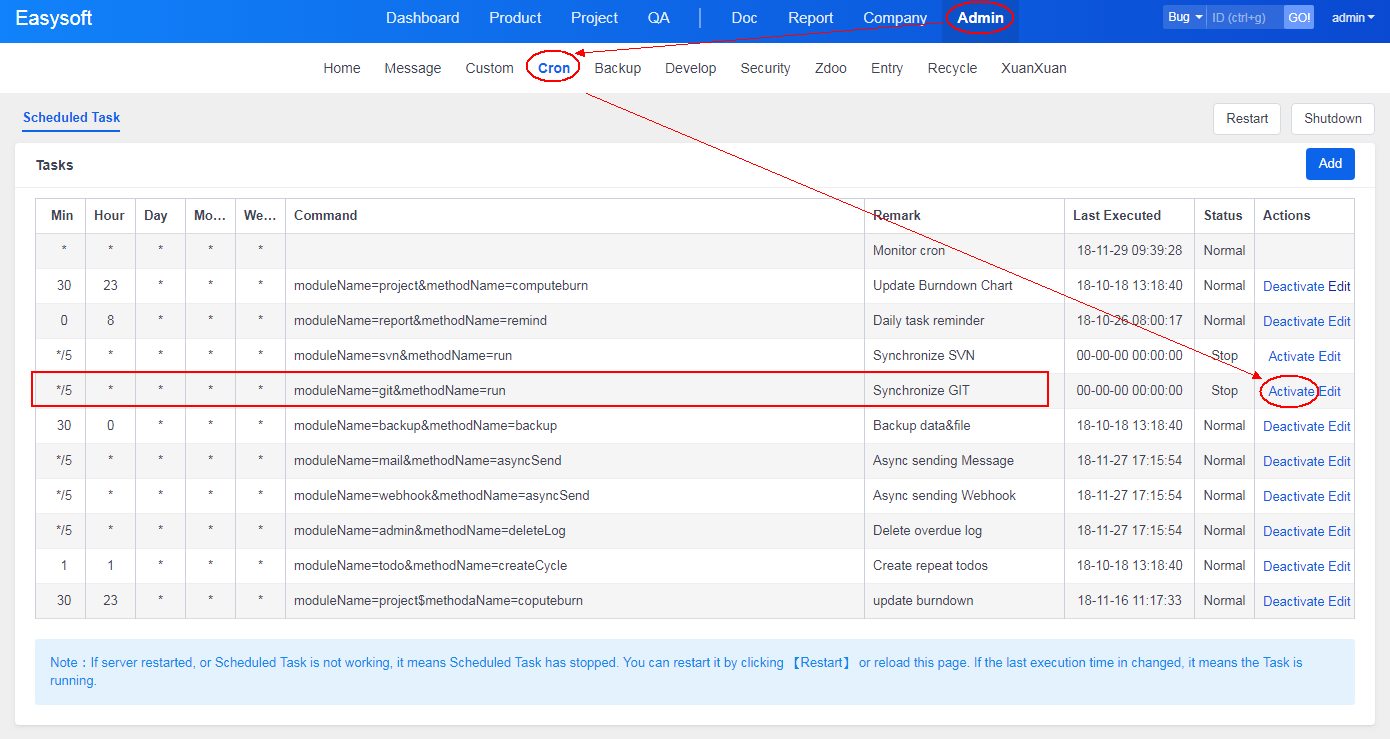Deactivate the Daily task reminder cron

pos(1293,321)
